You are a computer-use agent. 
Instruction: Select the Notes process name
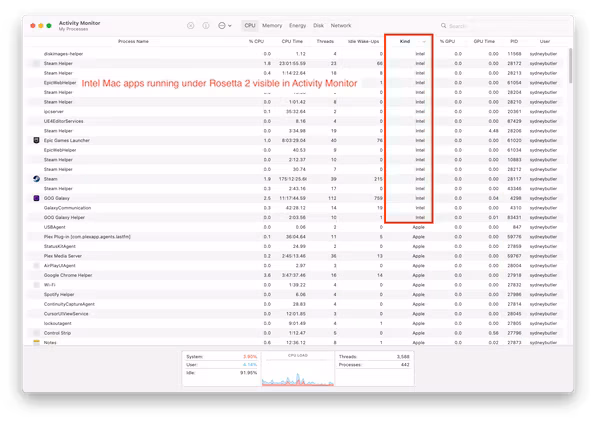click(50, 343)
